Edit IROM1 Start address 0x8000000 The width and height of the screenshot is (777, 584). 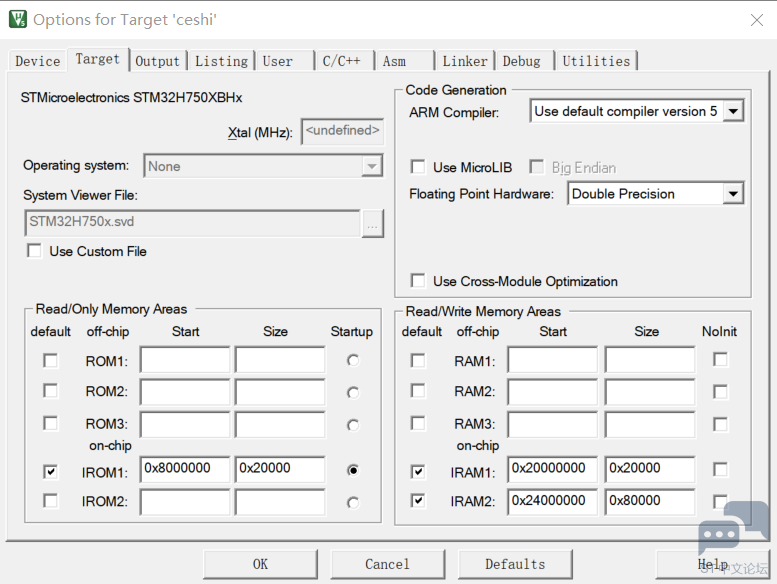[x=185, y=469]
